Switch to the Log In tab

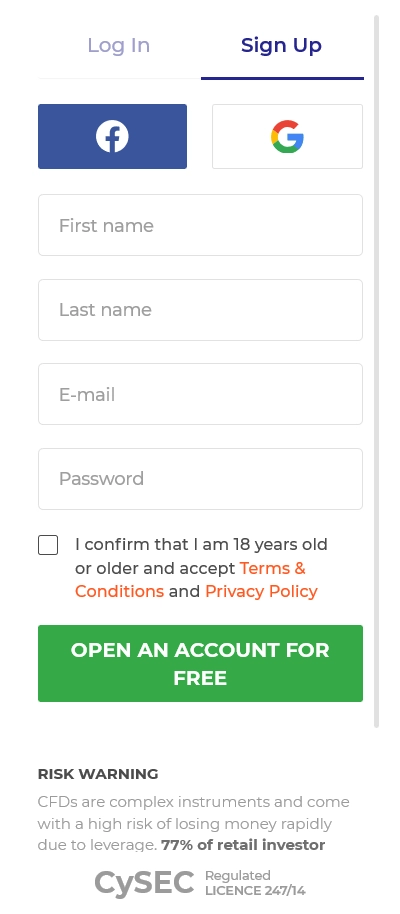point(119,45)
